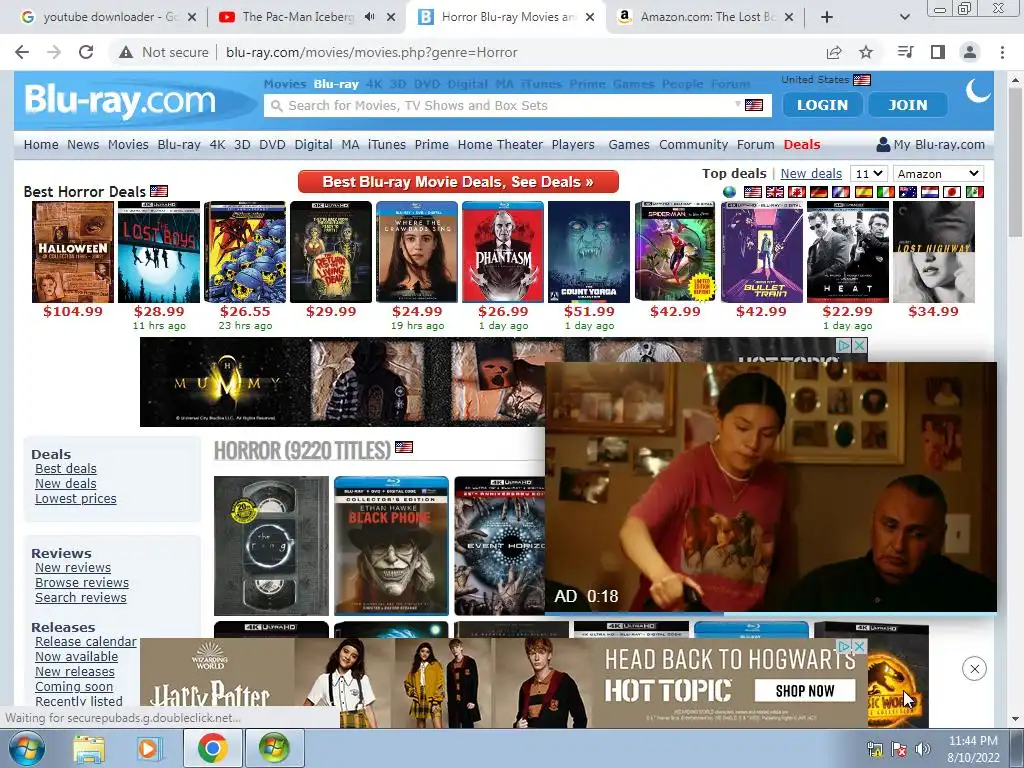The image size is (1024, 768).
Task: Share this page via the share icon
Action: (834, 52)
